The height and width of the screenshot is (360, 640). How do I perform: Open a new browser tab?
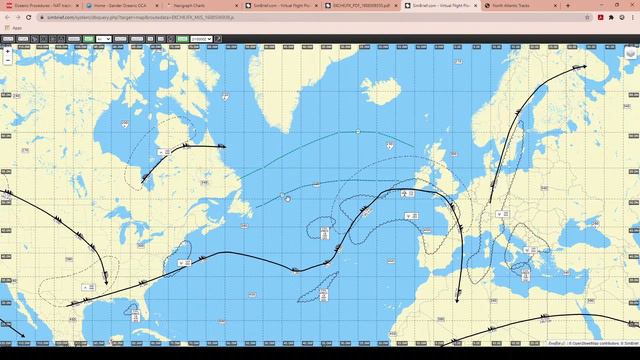[568, 6]
